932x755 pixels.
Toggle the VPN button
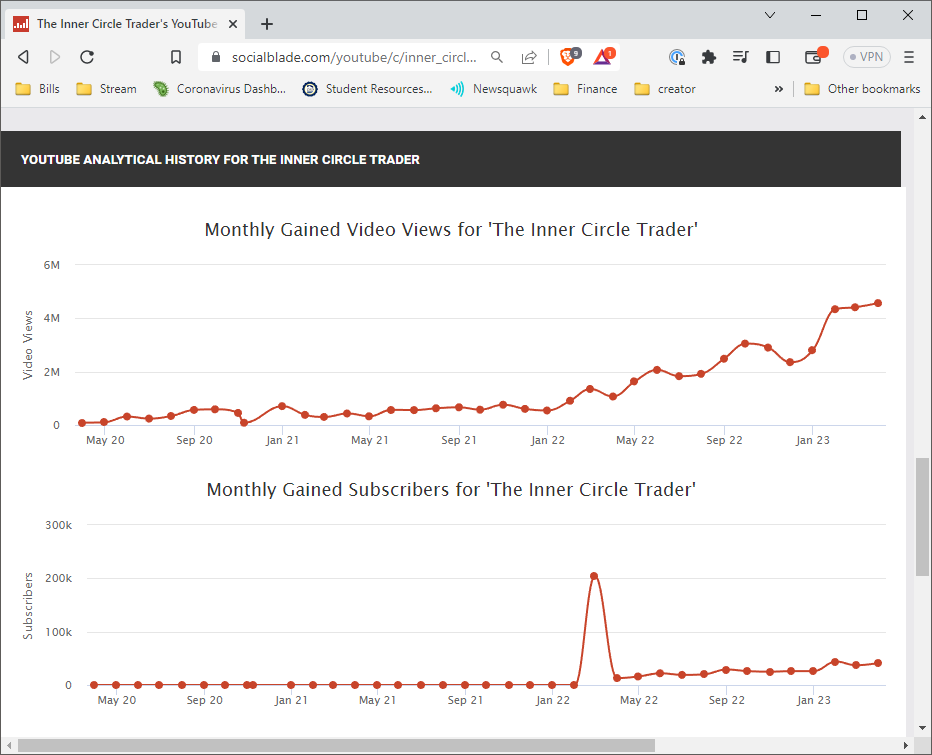[867, 57]
